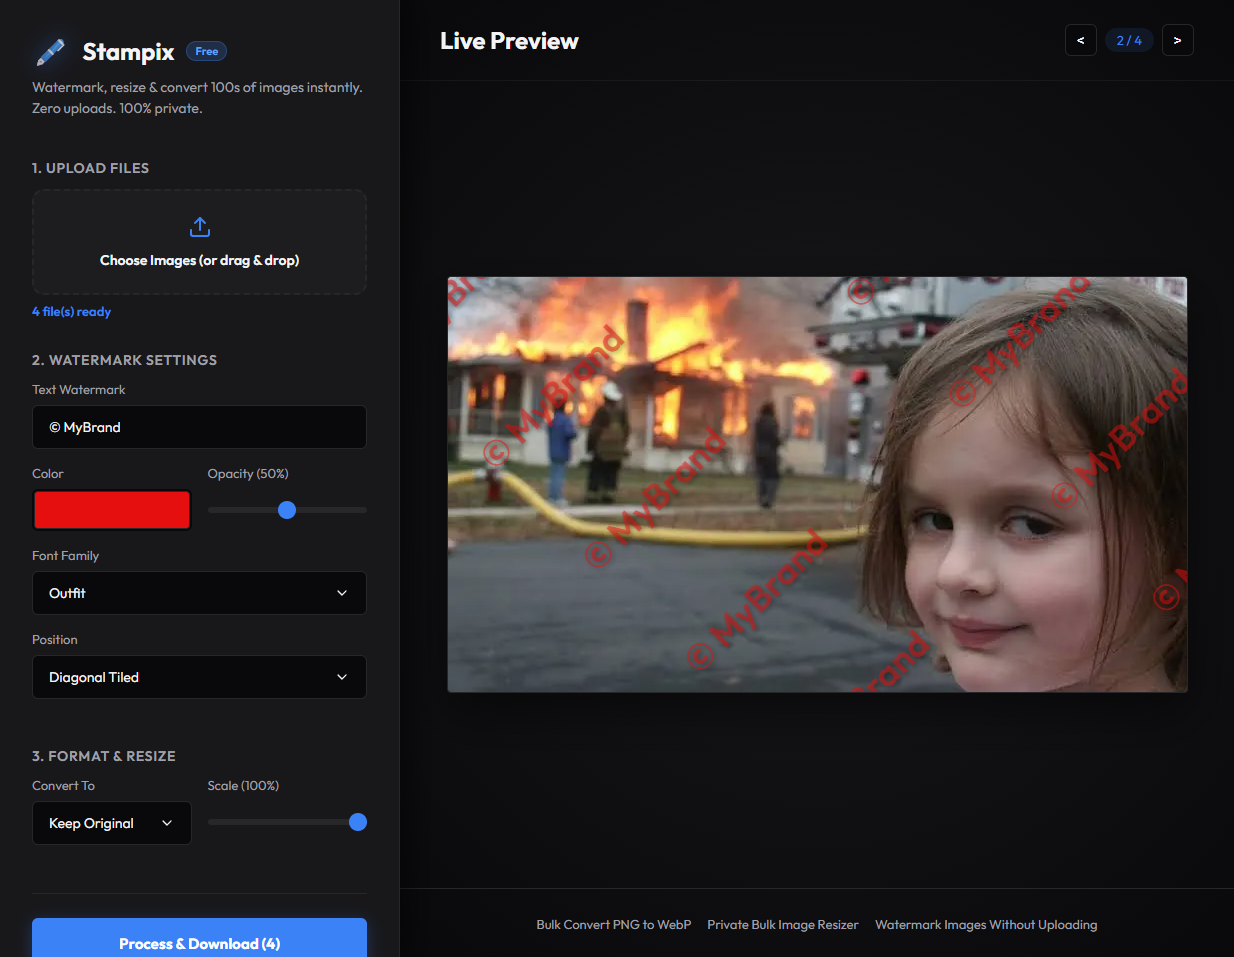
Task: Click the upload arrow icon above Choose Images
Action: 199,227
